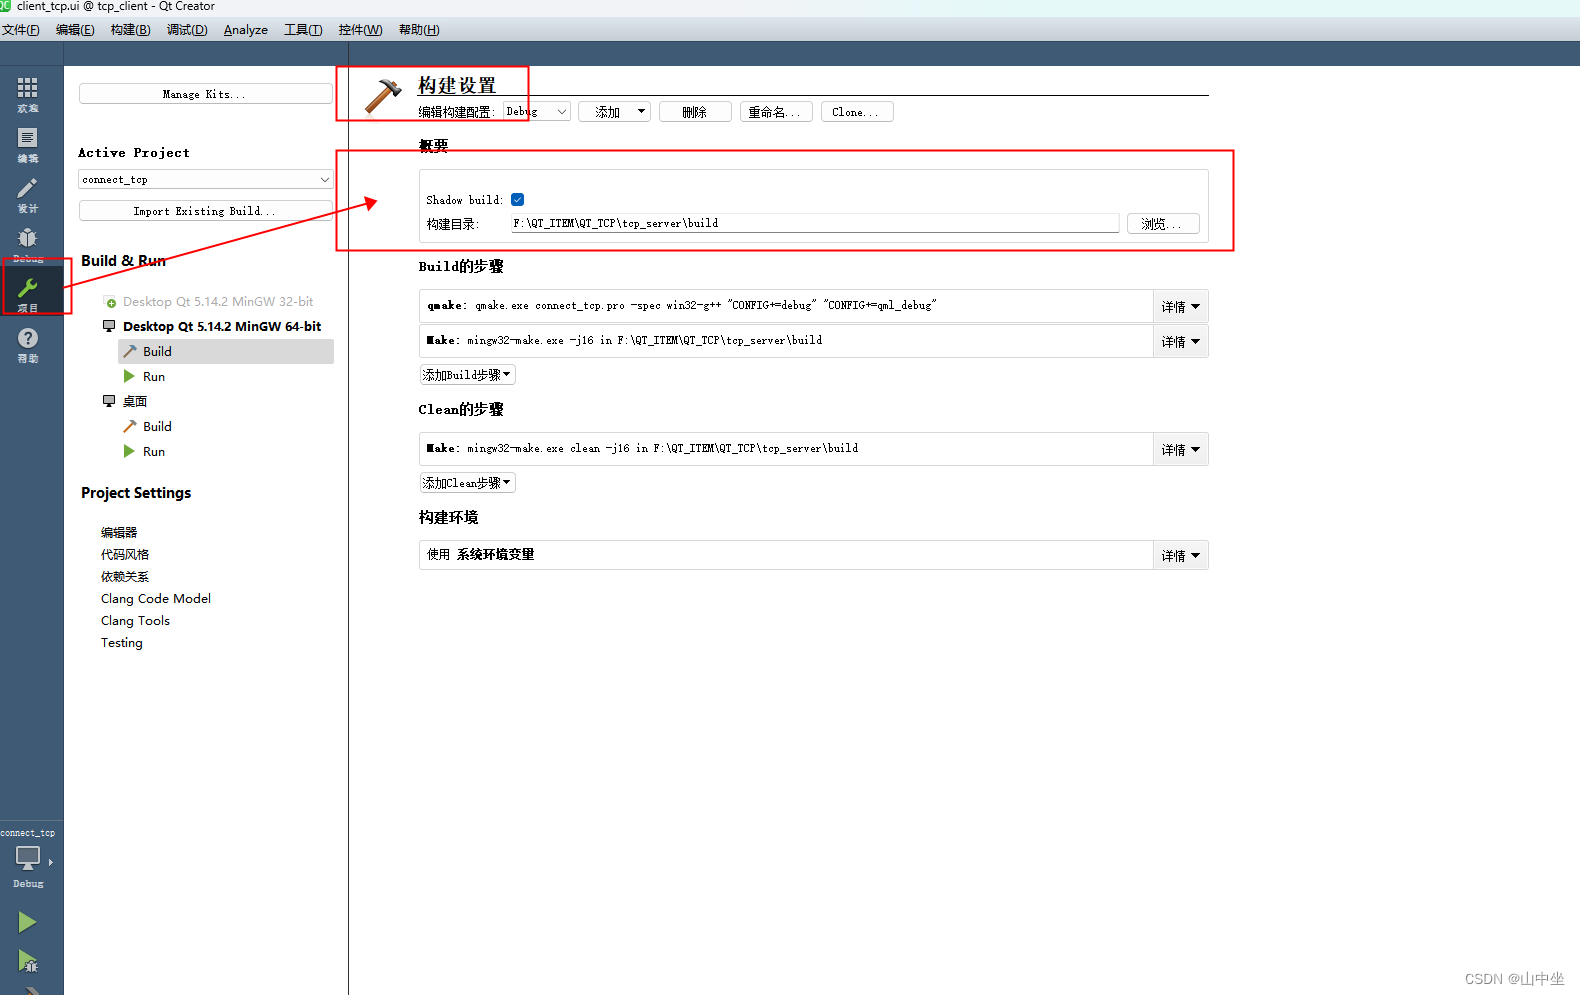Viewport: 1580px width, 995px height.
Task: Open the 调试(D) menu
Action: (187, 30)
